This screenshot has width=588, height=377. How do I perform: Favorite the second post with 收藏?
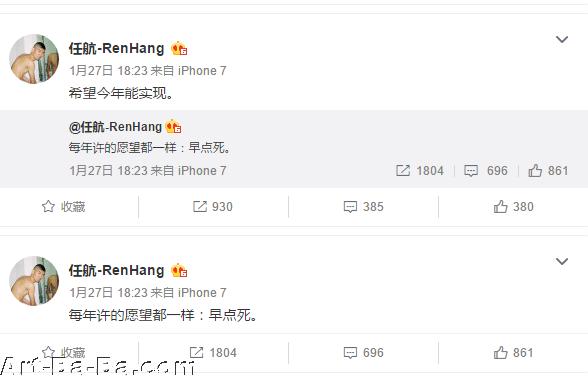pyautogui.click(x=63, y=353)
